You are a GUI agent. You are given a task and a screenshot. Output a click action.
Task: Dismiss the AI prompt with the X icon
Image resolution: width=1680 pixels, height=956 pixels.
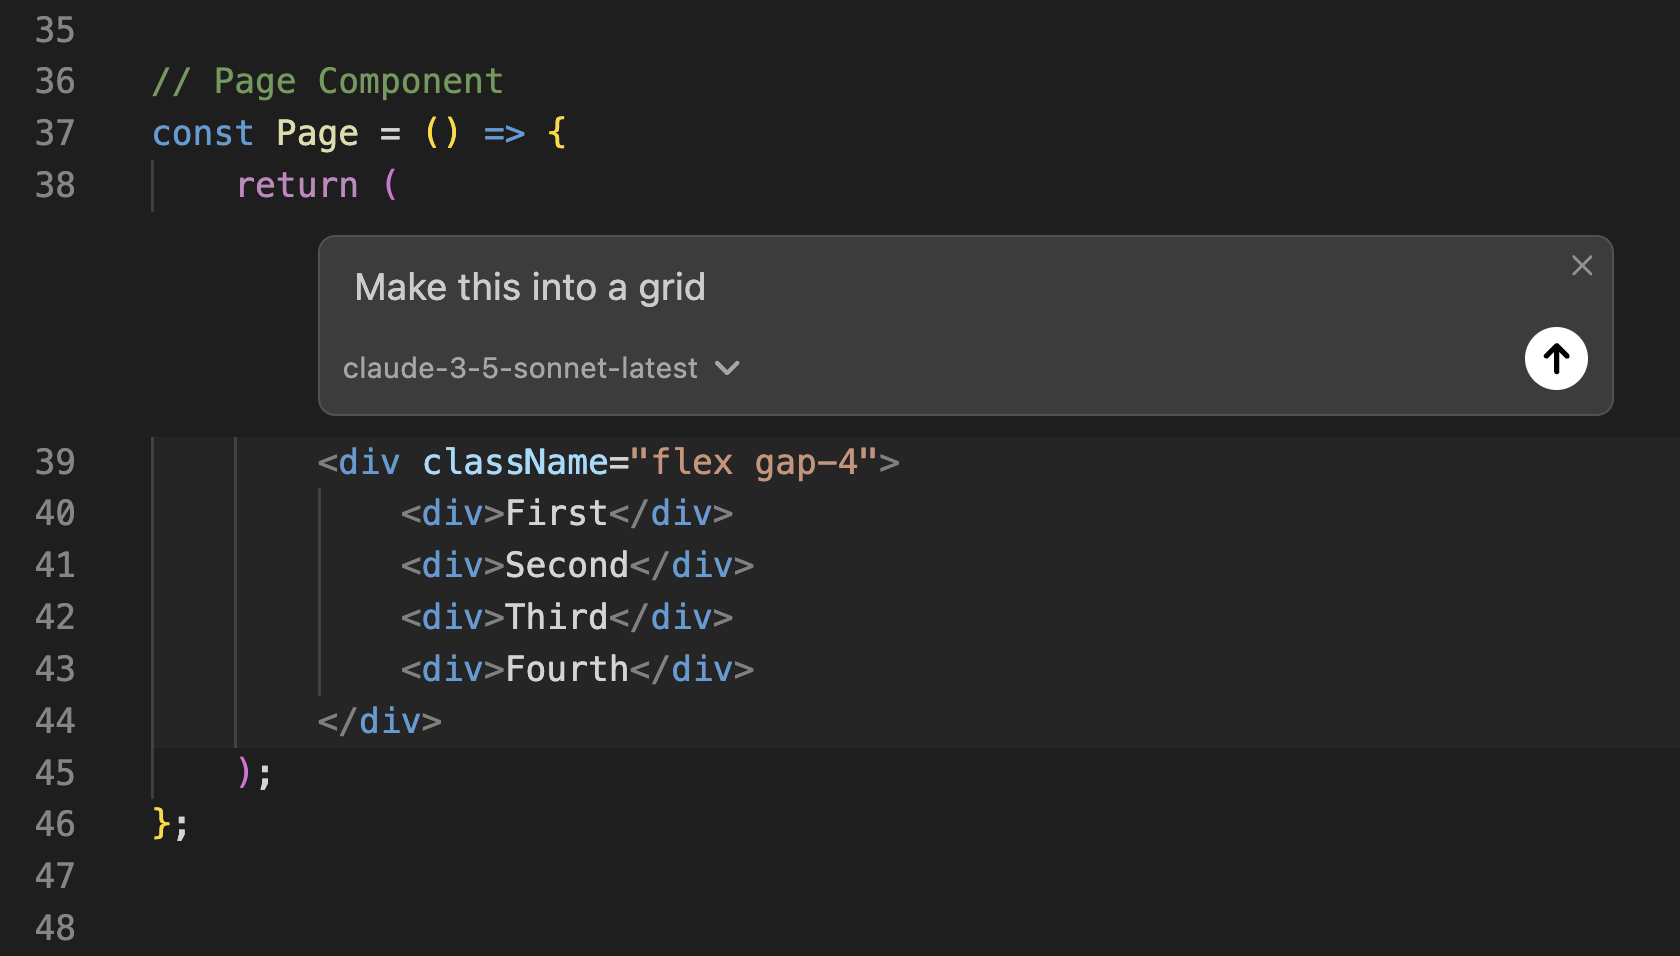1581,265
